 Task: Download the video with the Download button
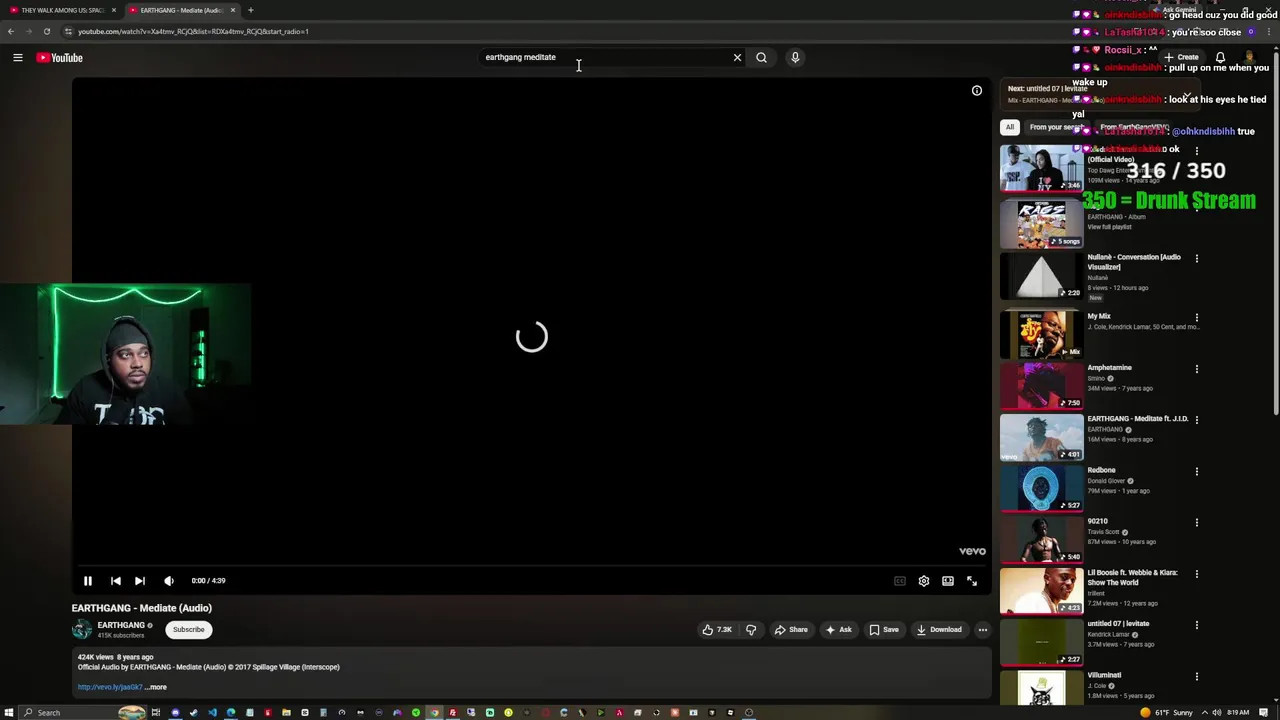pos(939,629)
